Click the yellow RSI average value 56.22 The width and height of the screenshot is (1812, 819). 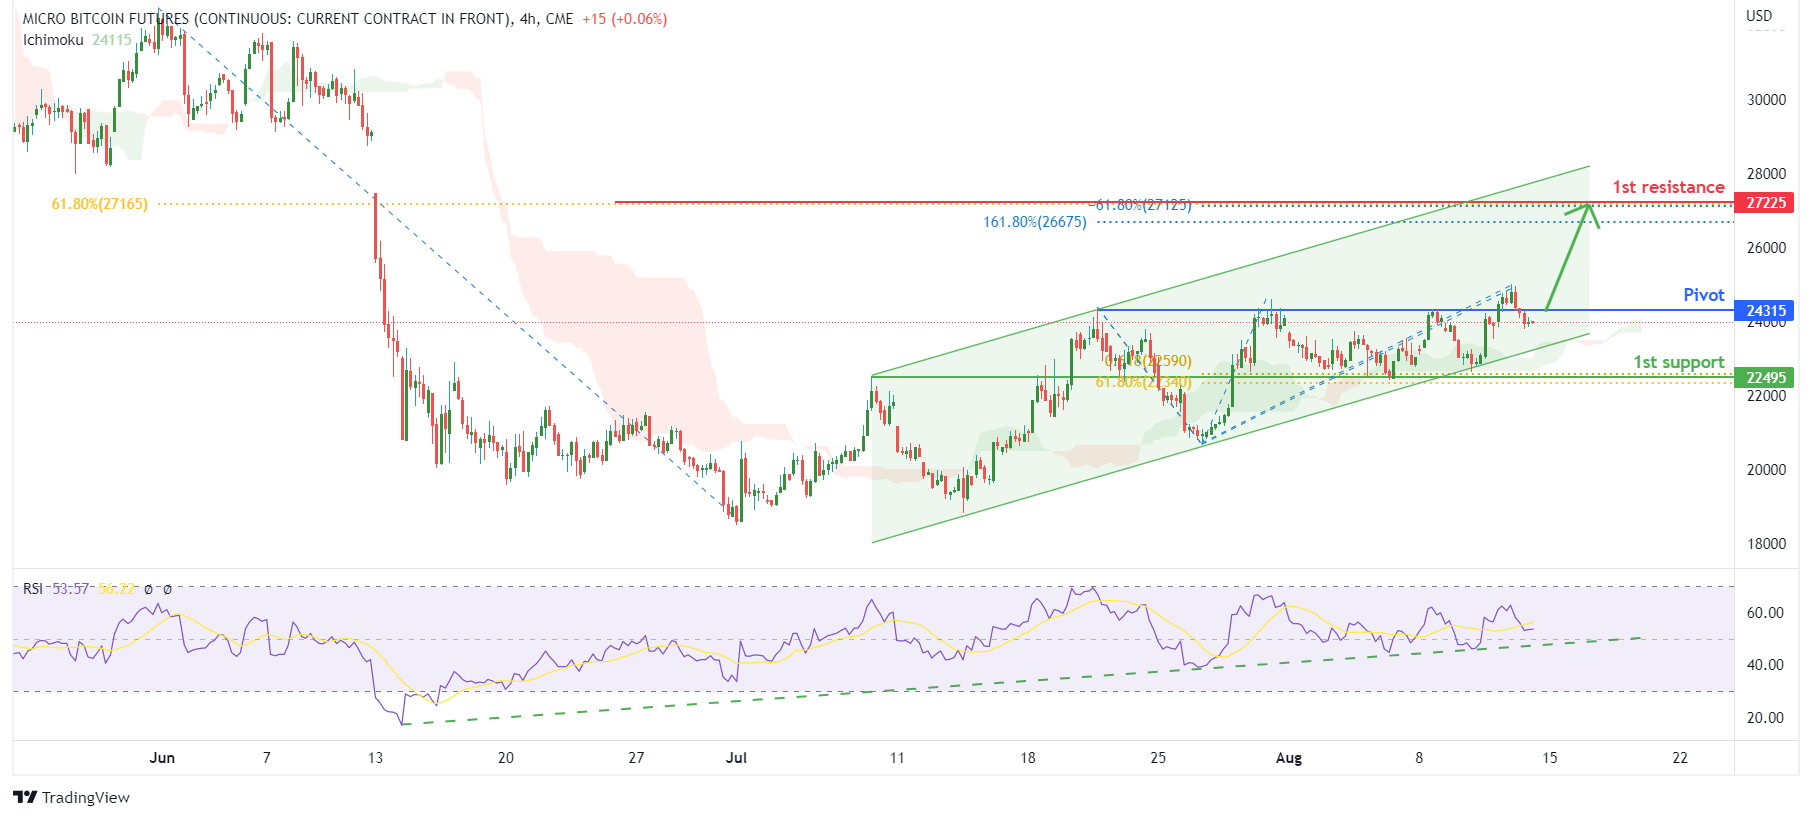point(116,589)
